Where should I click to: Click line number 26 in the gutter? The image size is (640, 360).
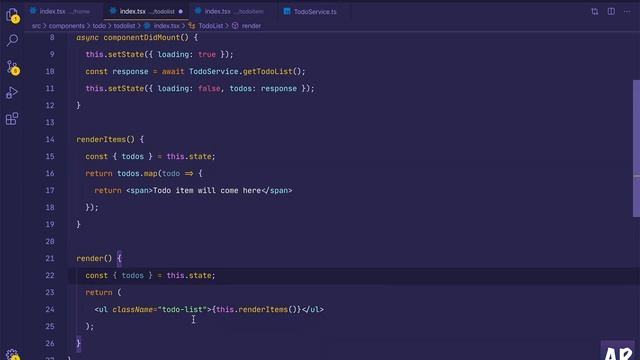pos(50,344)
